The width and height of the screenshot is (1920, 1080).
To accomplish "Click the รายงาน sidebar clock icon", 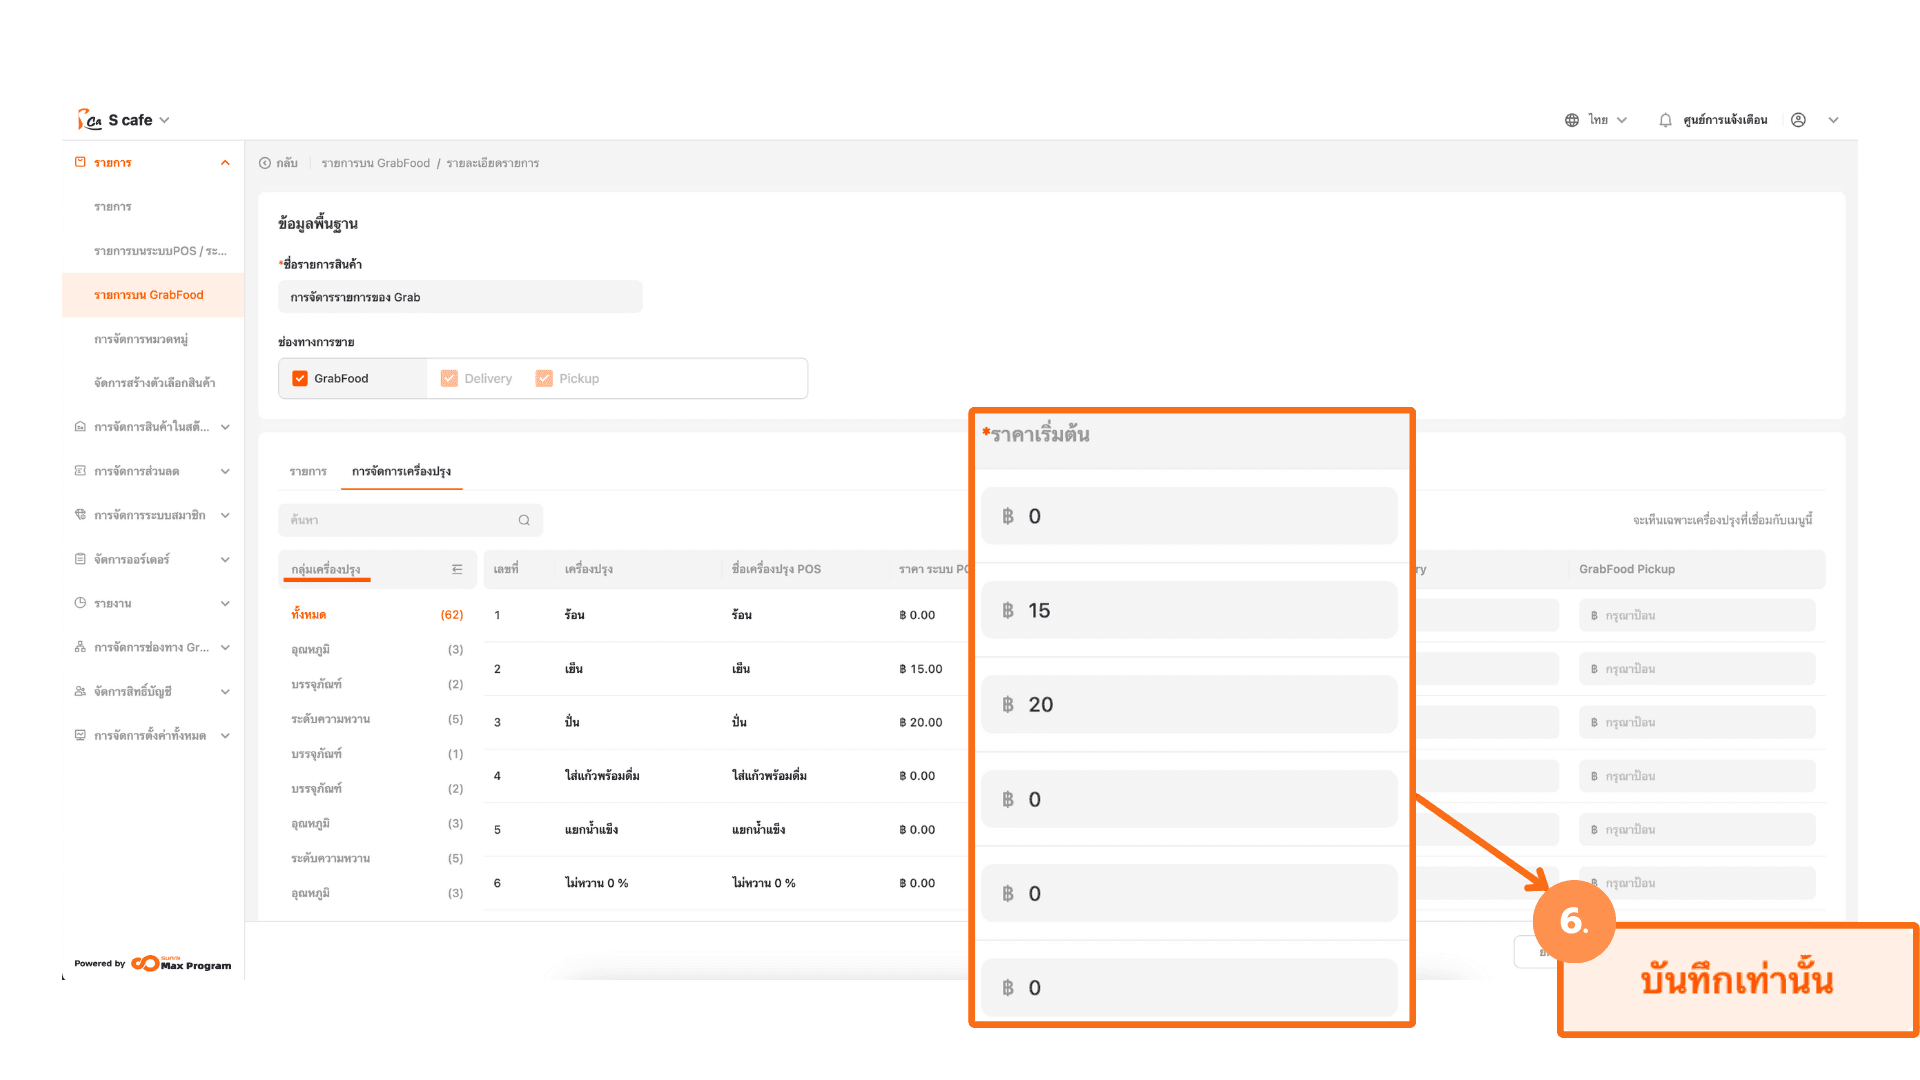I will pyautogui.click(x=80, y=603).
